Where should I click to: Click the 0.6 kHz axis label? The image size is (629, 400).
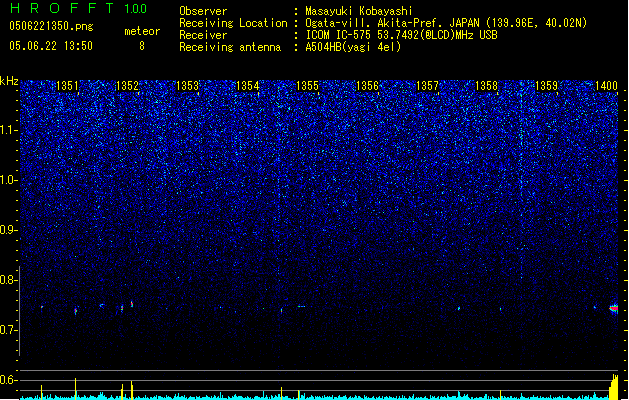[x=8, y=380]
